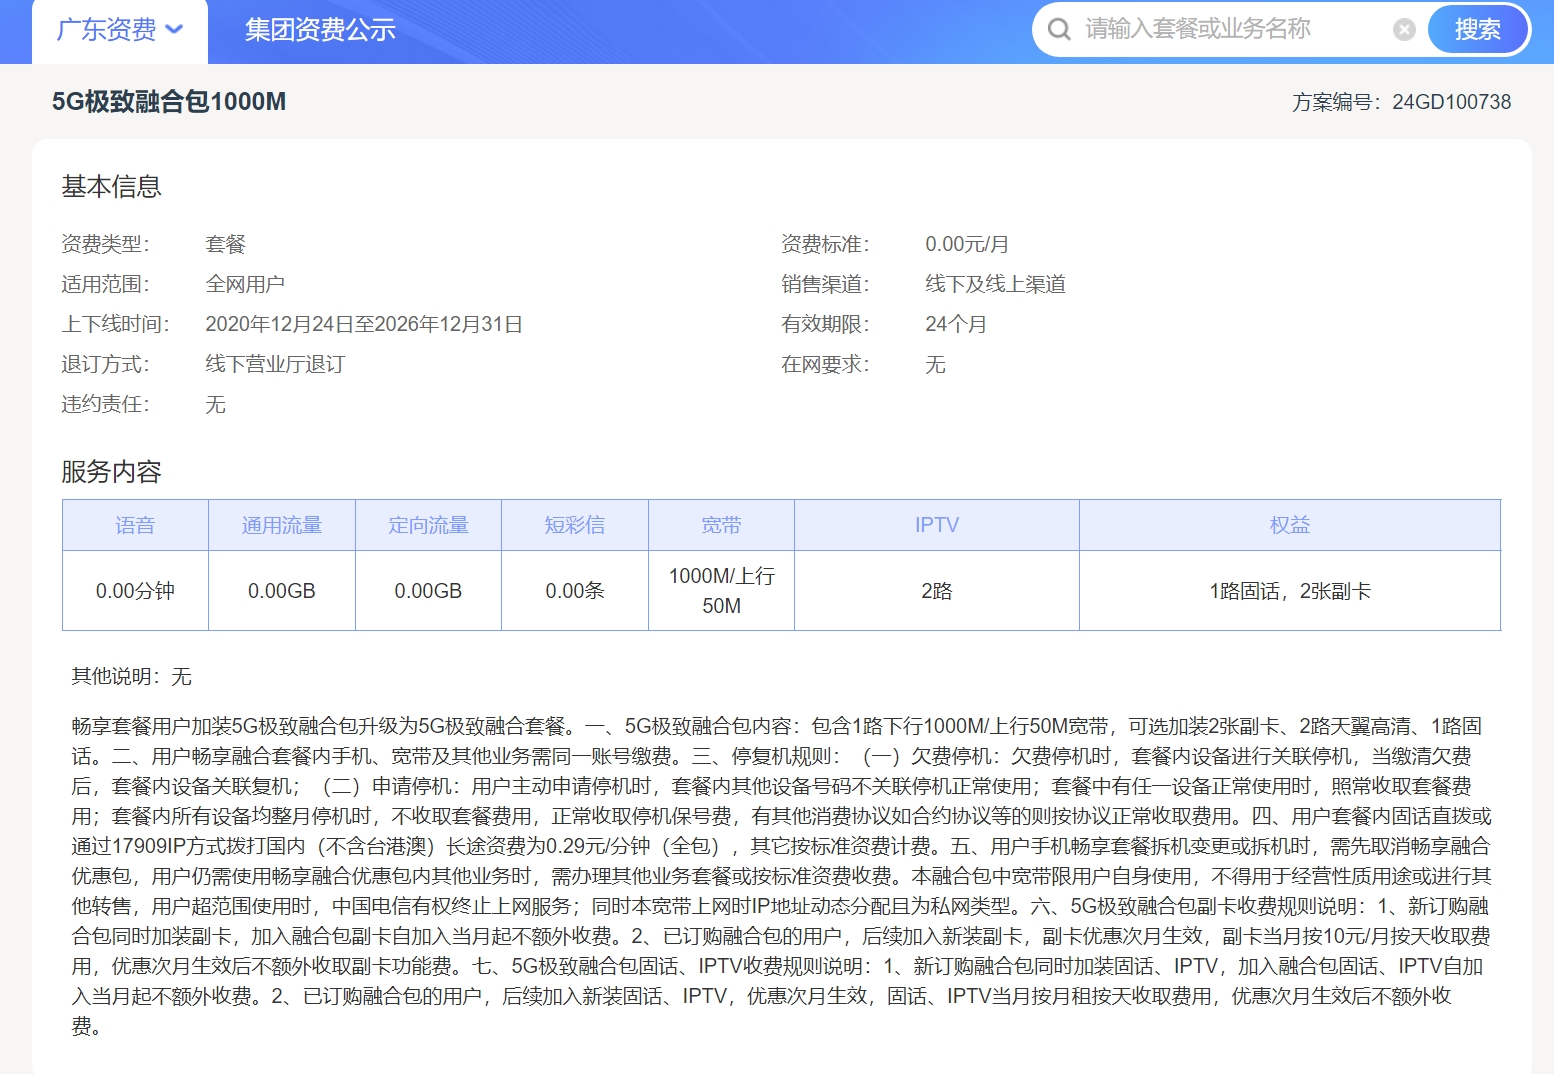Image resolution: width=1554 pixels, height=1074 pixels.
Task: Select the title 5G极致融合包1000M
Action: (169, 101)
